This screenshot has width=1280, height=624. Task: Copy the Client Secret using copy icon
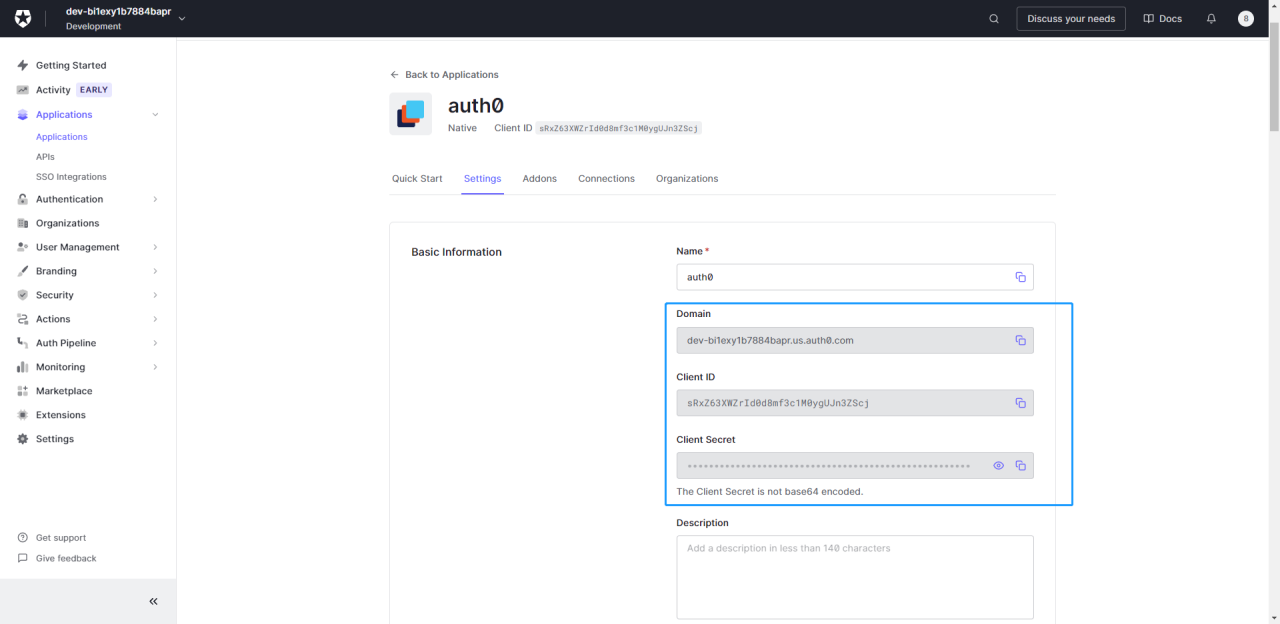click(1020, 466)
